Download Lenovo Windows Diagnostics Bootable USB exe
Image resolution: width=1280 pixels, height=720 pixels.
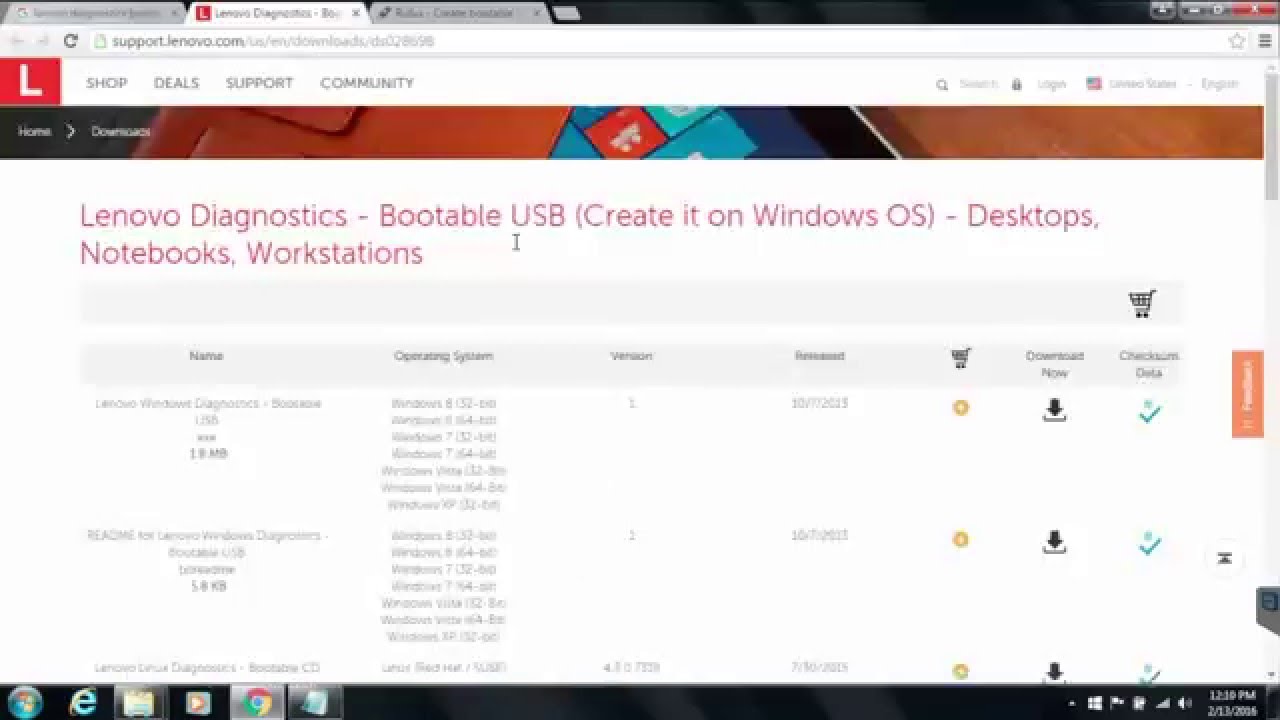point(1054,410)
